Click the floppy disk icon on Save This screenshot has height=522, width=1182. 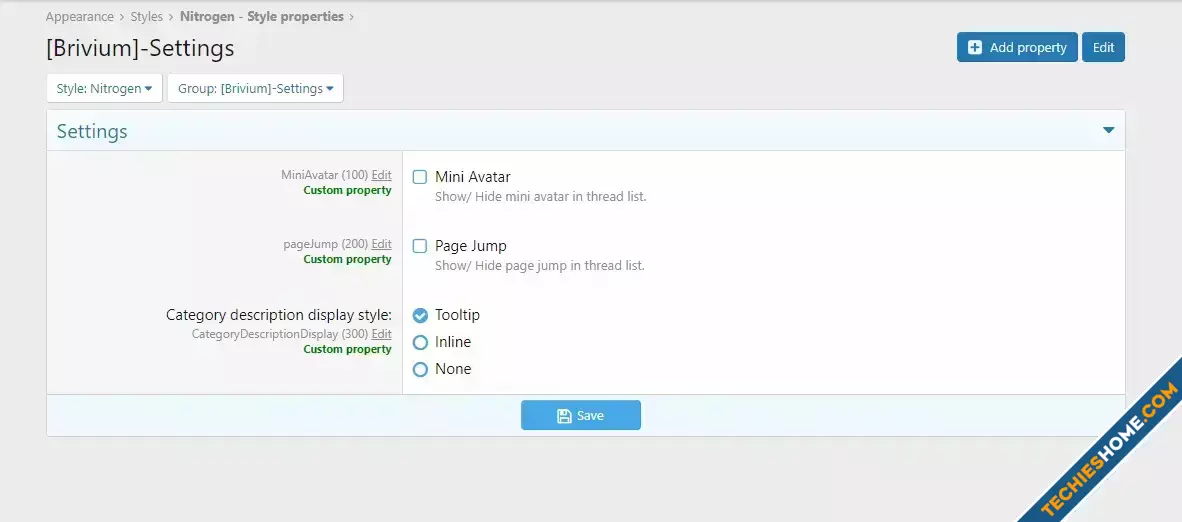tap(564, 416)
